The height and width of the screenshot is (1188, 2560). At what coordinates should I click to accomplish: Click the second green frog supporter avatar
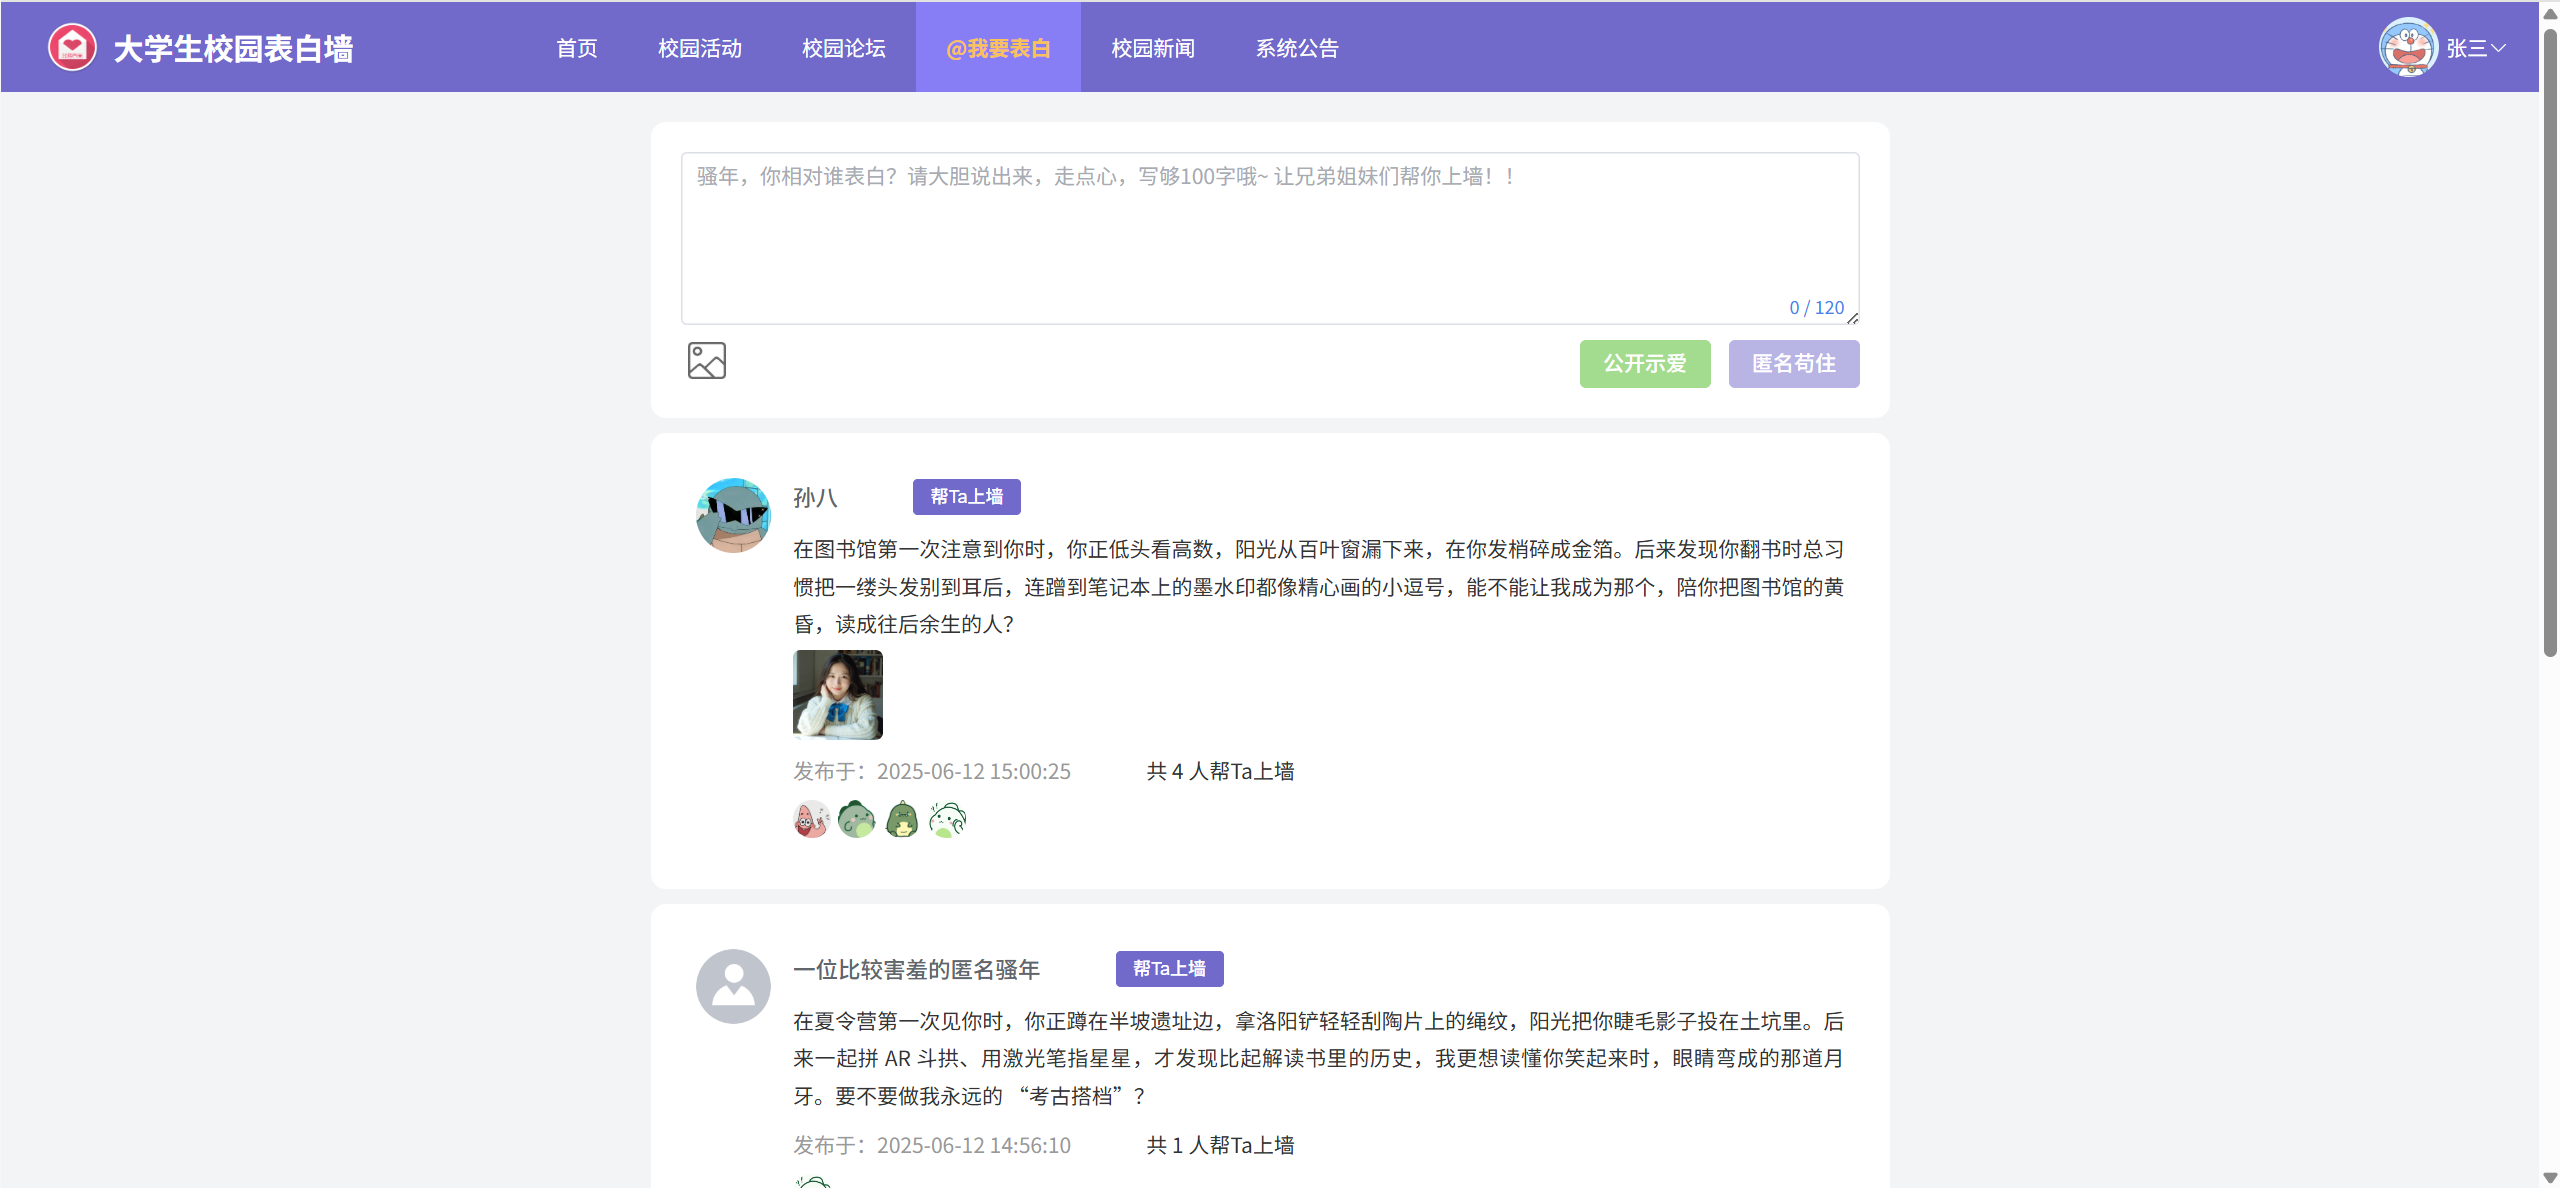856,820
